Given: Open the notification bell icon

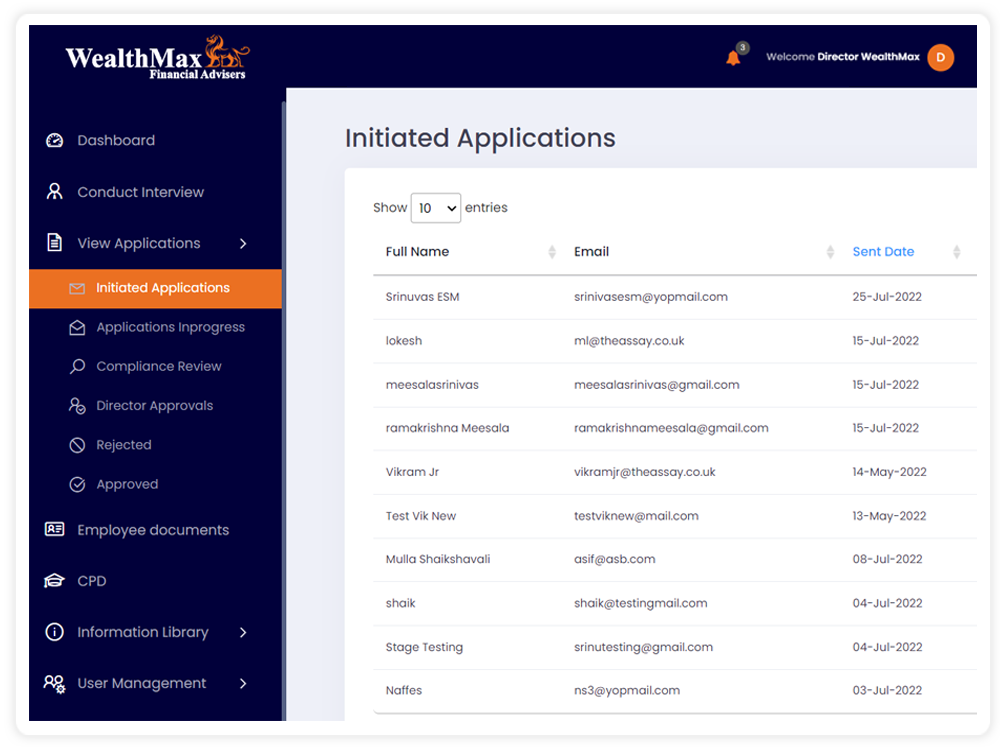Looking at the screenshot, I should (733, 58).
